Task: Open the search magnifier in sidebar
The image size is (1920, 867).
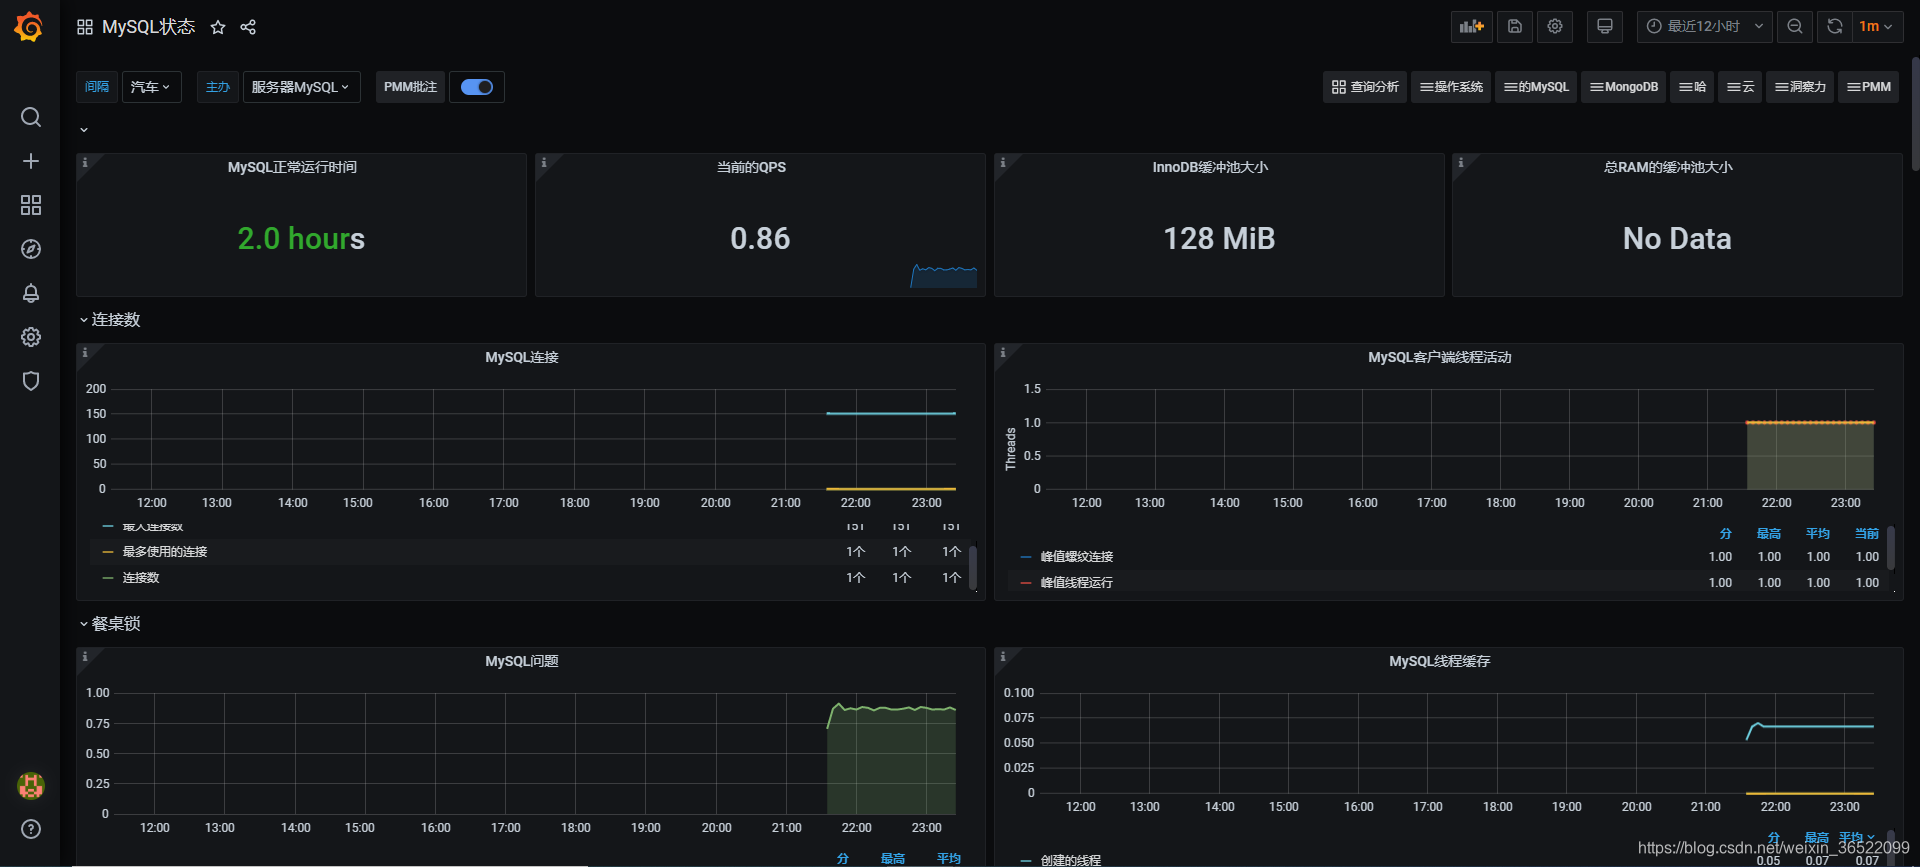Action: point(31,117)
